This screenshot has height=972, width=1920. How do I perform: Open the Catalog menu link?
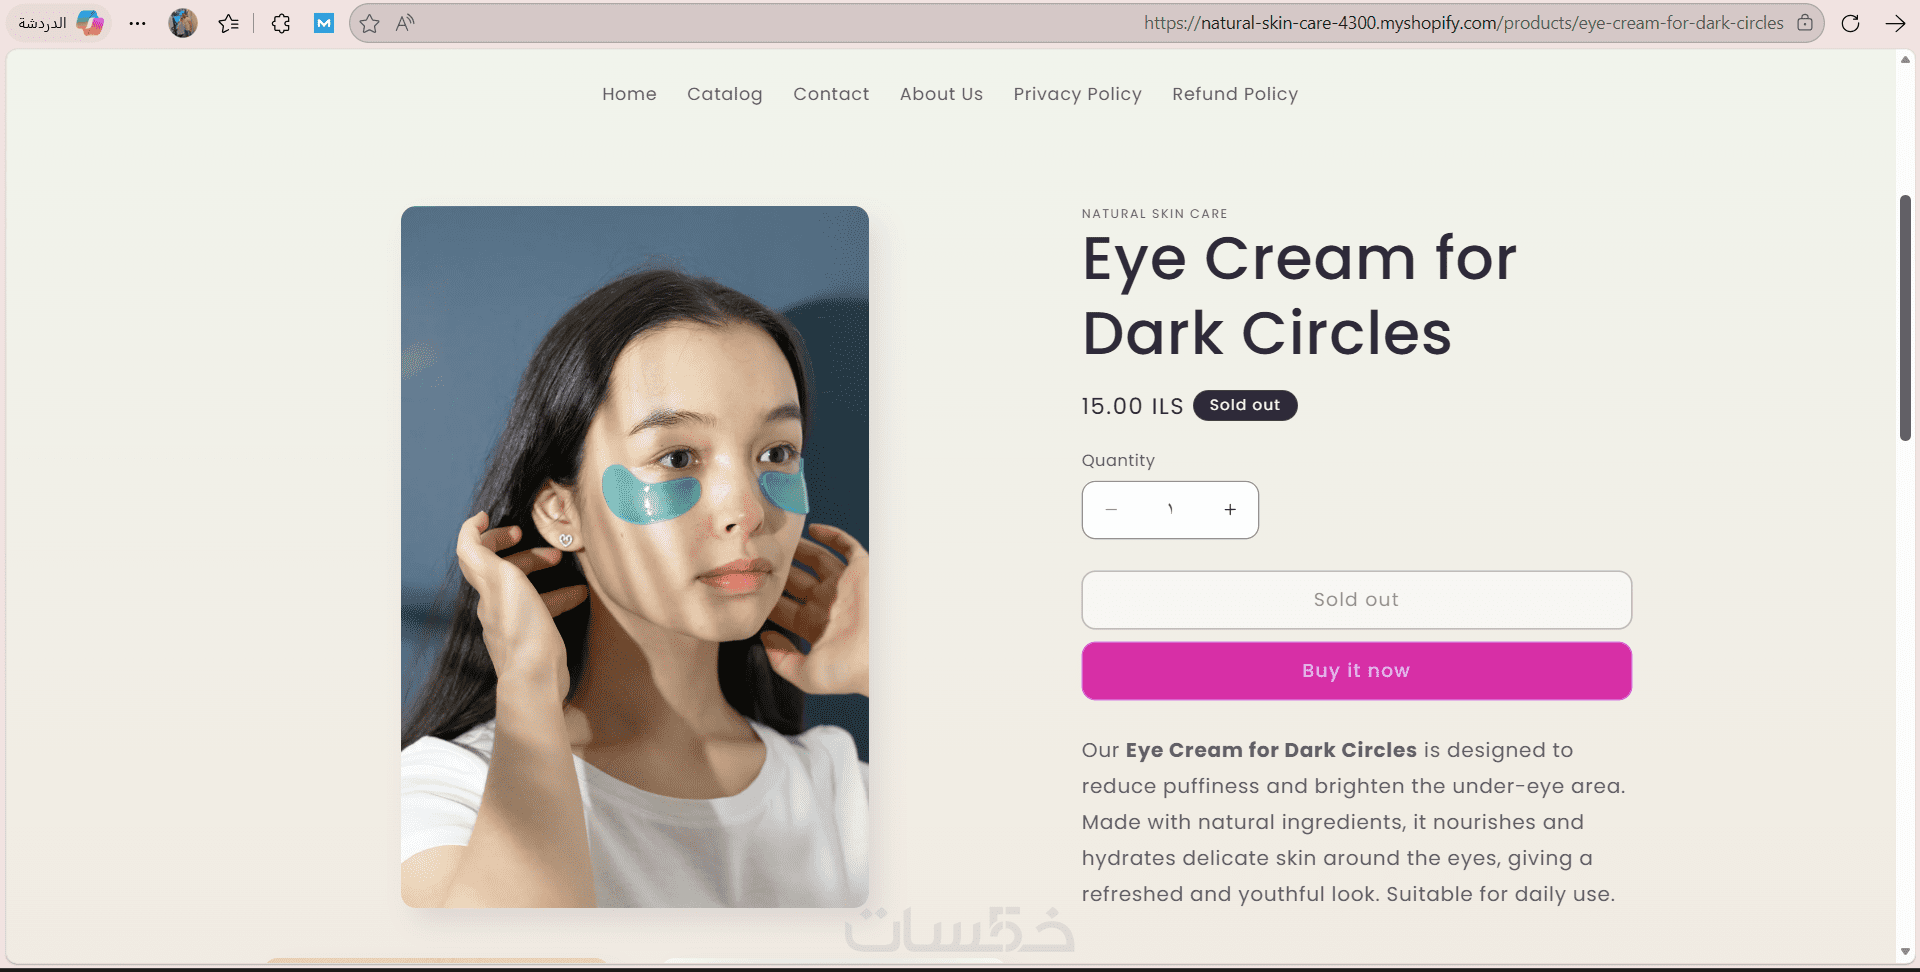[x=724, y=94]
